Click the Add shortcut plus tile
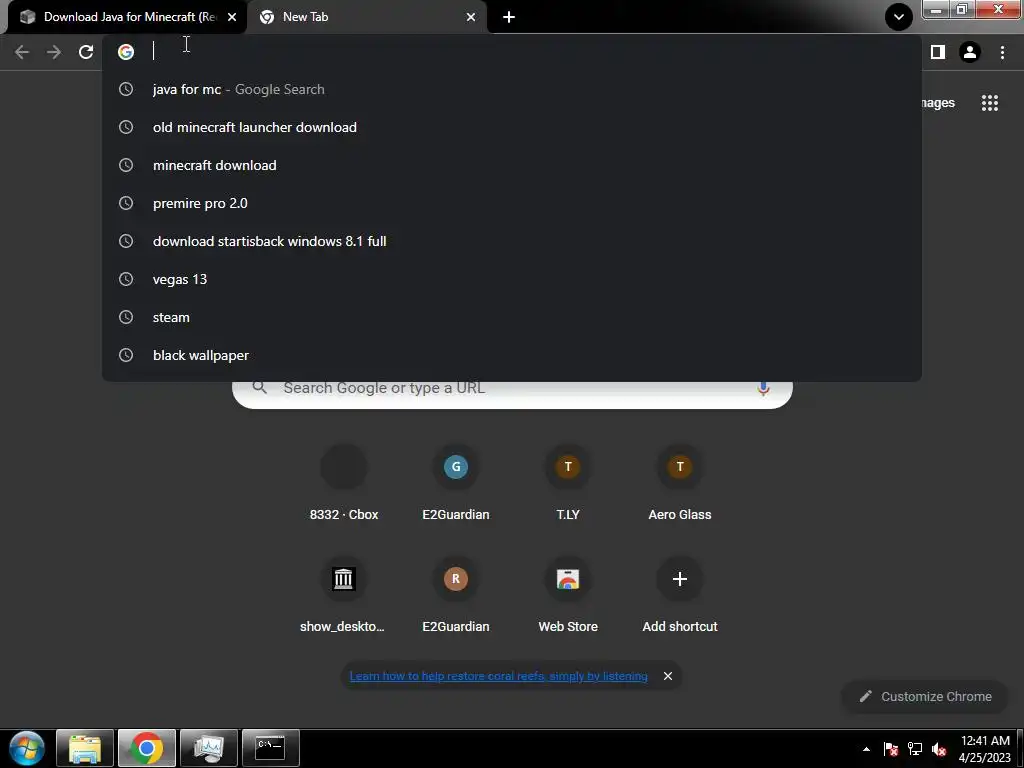This screenshot has width=1024, height=768. point(680,595)
